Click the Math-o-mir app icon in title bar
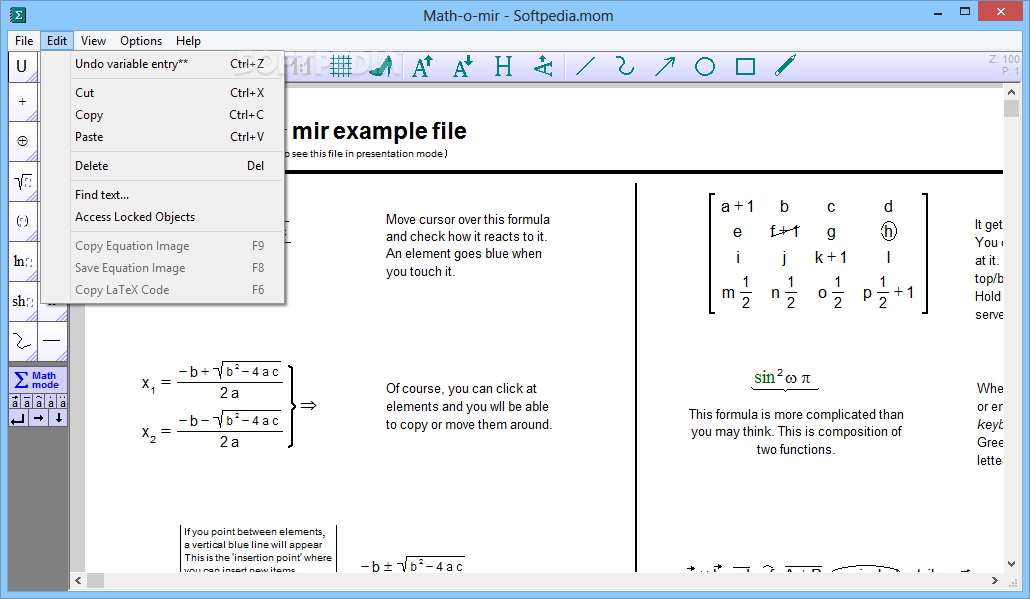The image size is (1030, 599). click(x=18, y=14)
